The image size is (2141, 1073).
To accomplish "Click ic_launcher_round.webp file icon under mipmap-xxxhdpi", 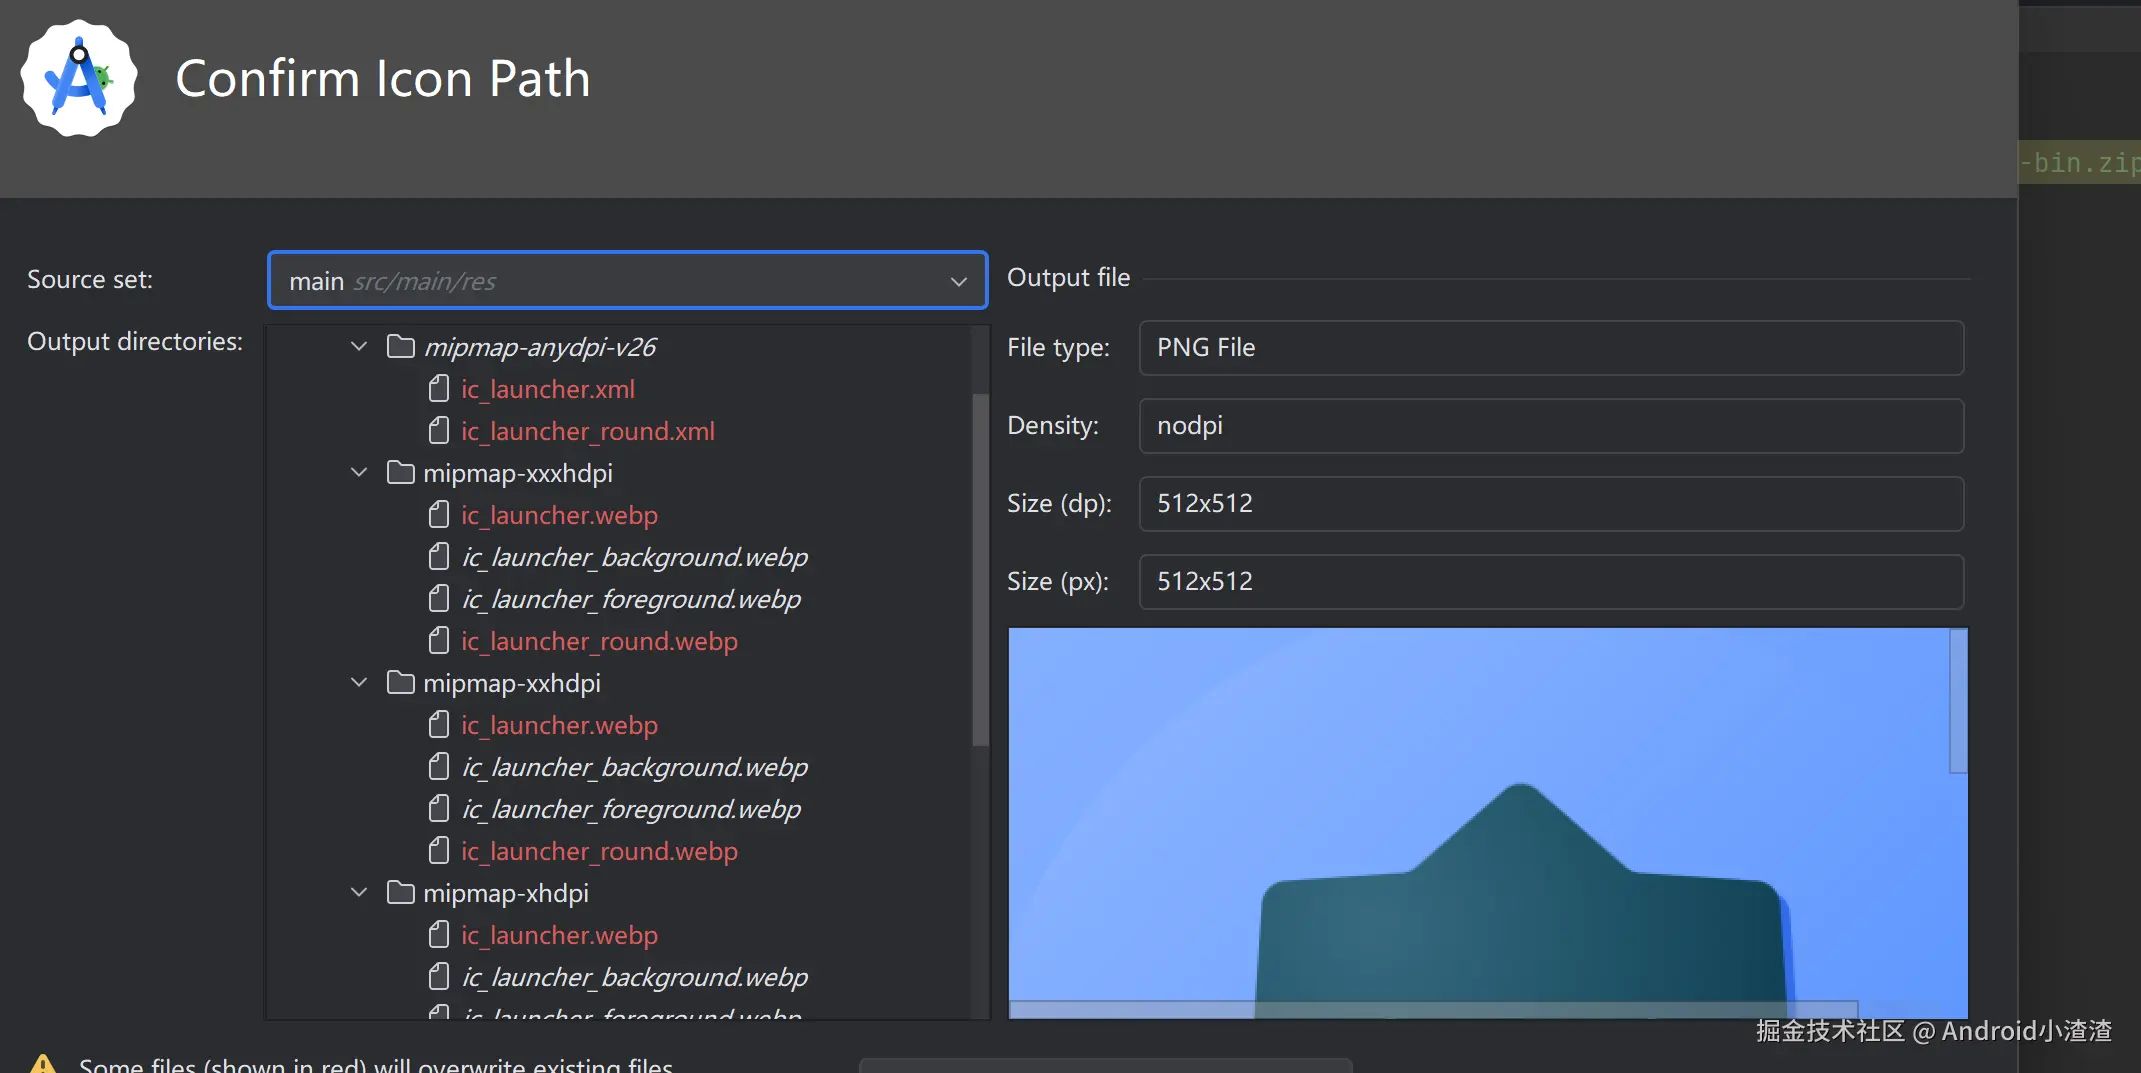I will point(439,641).
